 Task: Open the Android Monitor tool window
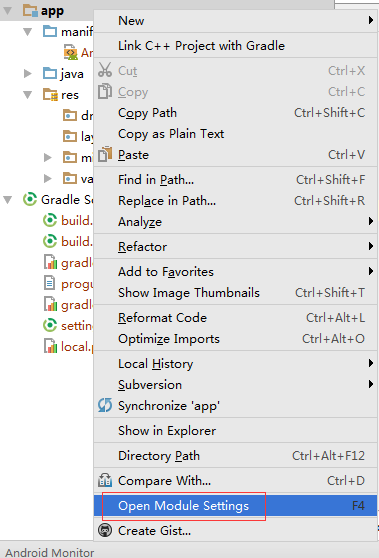pyautogui.click(x=50, y=552)
